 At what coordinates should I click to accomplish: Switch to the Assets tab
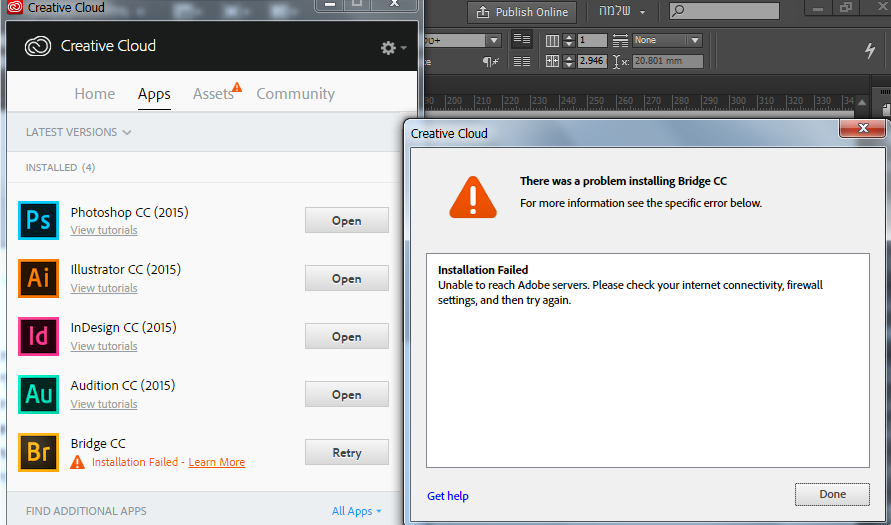pos(213,94)
